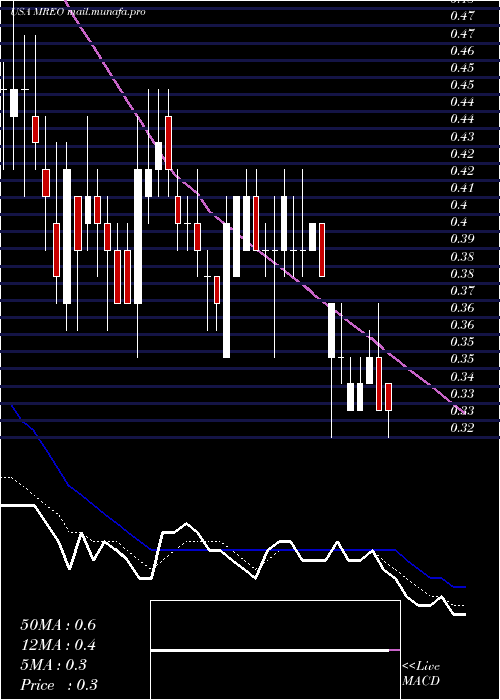Click the 0.37 price axis label
Screen dimensions: 500x700
(462, 291)
